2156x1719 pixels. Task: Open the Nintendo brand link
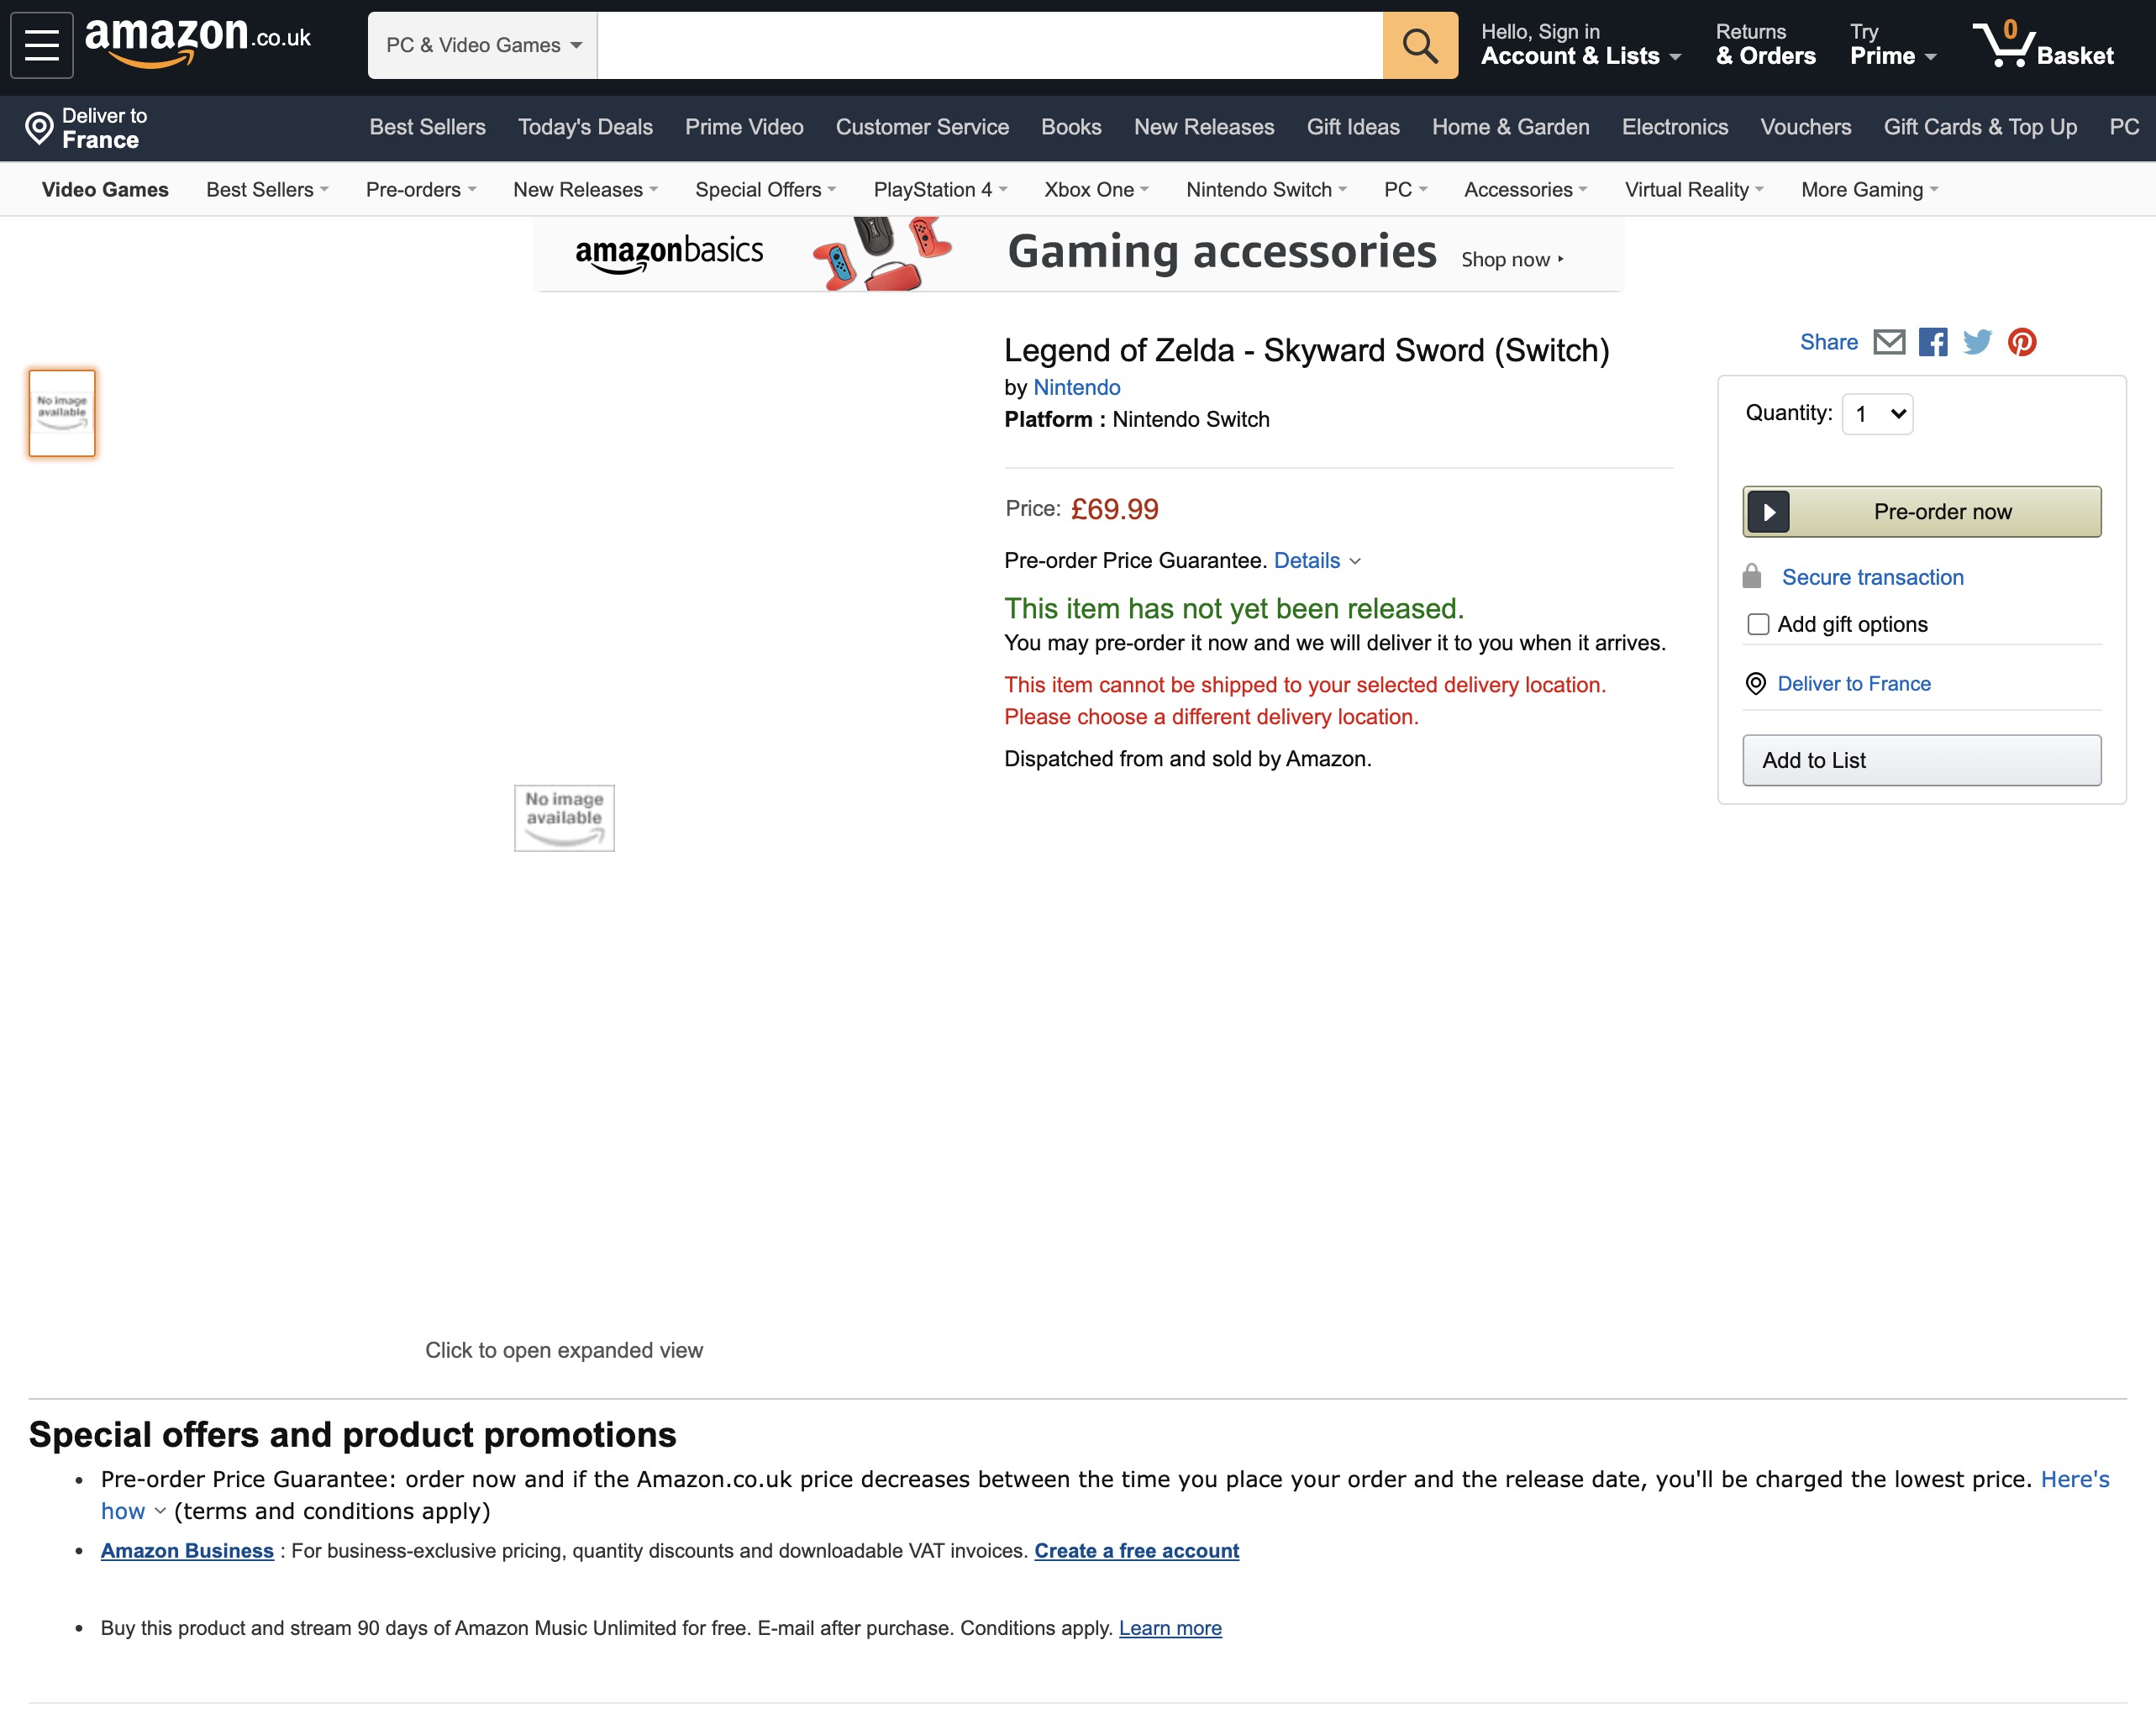[1076, 388]
